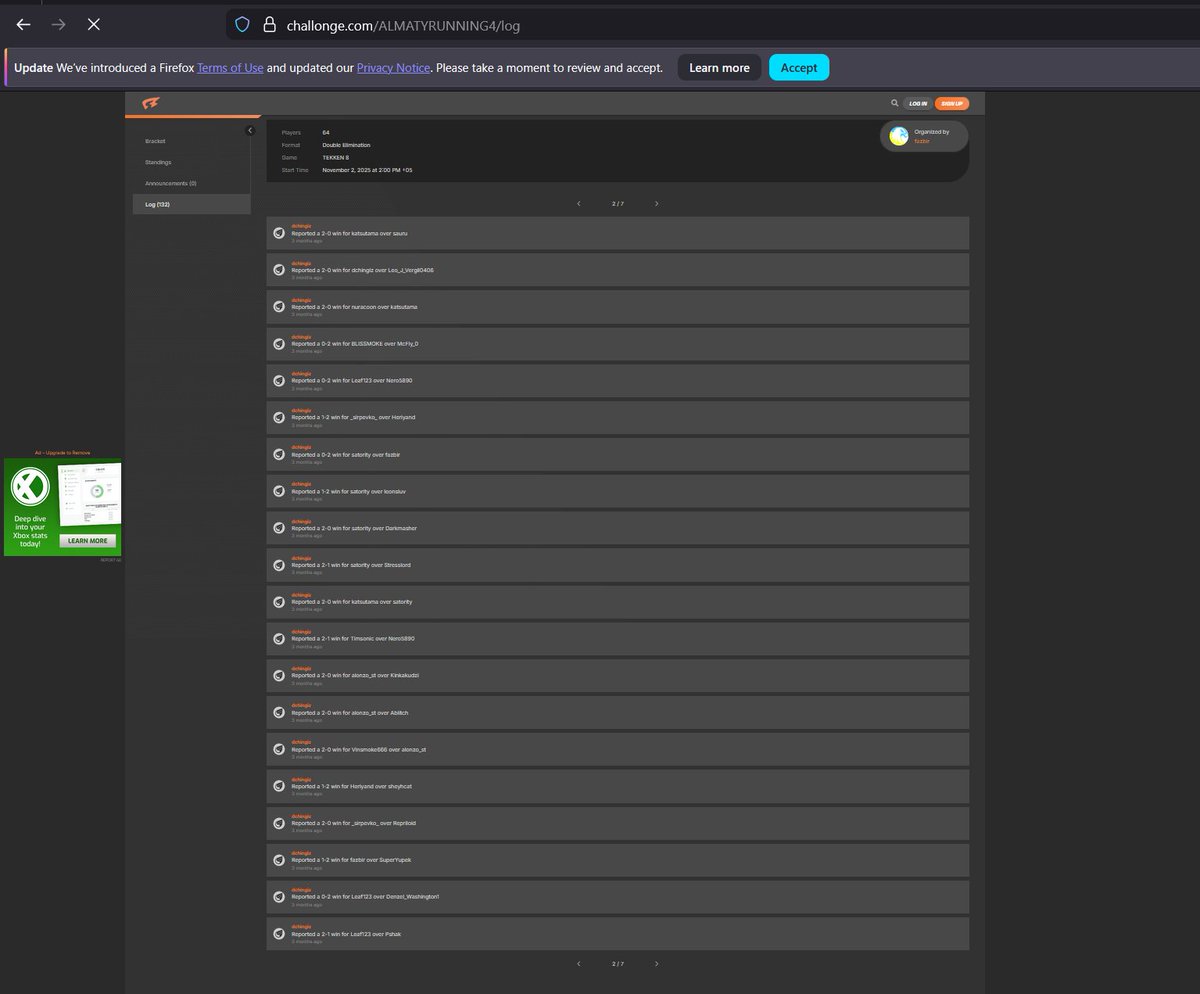Screen dimensions: 1200x994
Task: Toggle the tracking protection shield icon
Action: (242, 24)
